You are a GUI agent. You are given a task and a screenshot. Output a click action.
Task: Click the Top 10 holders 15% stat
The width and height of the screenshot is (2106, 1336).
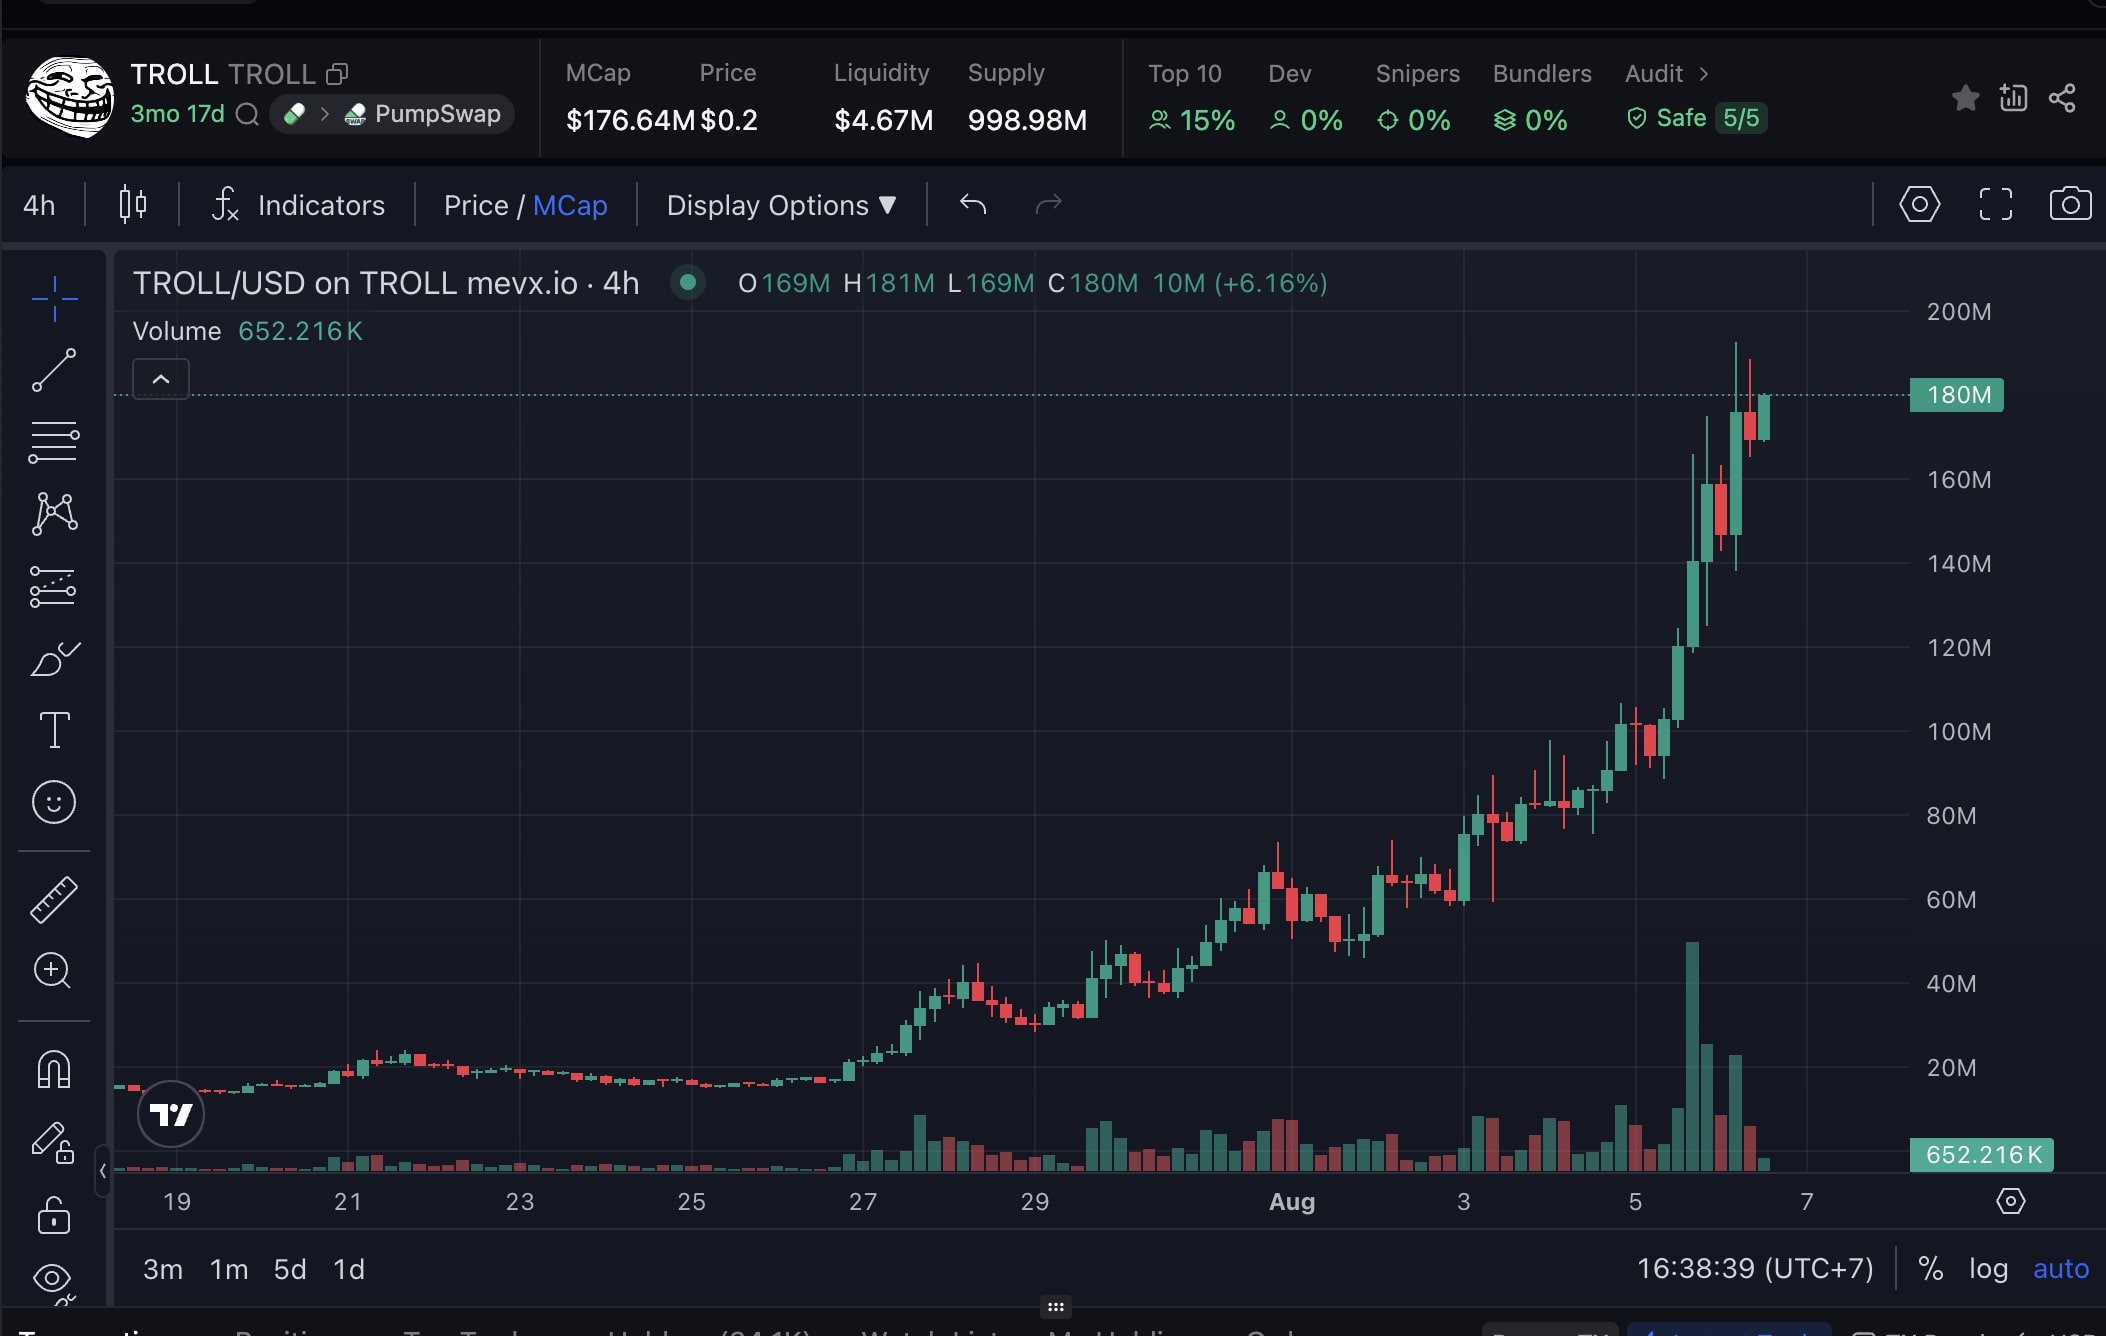coord(1191,98)
